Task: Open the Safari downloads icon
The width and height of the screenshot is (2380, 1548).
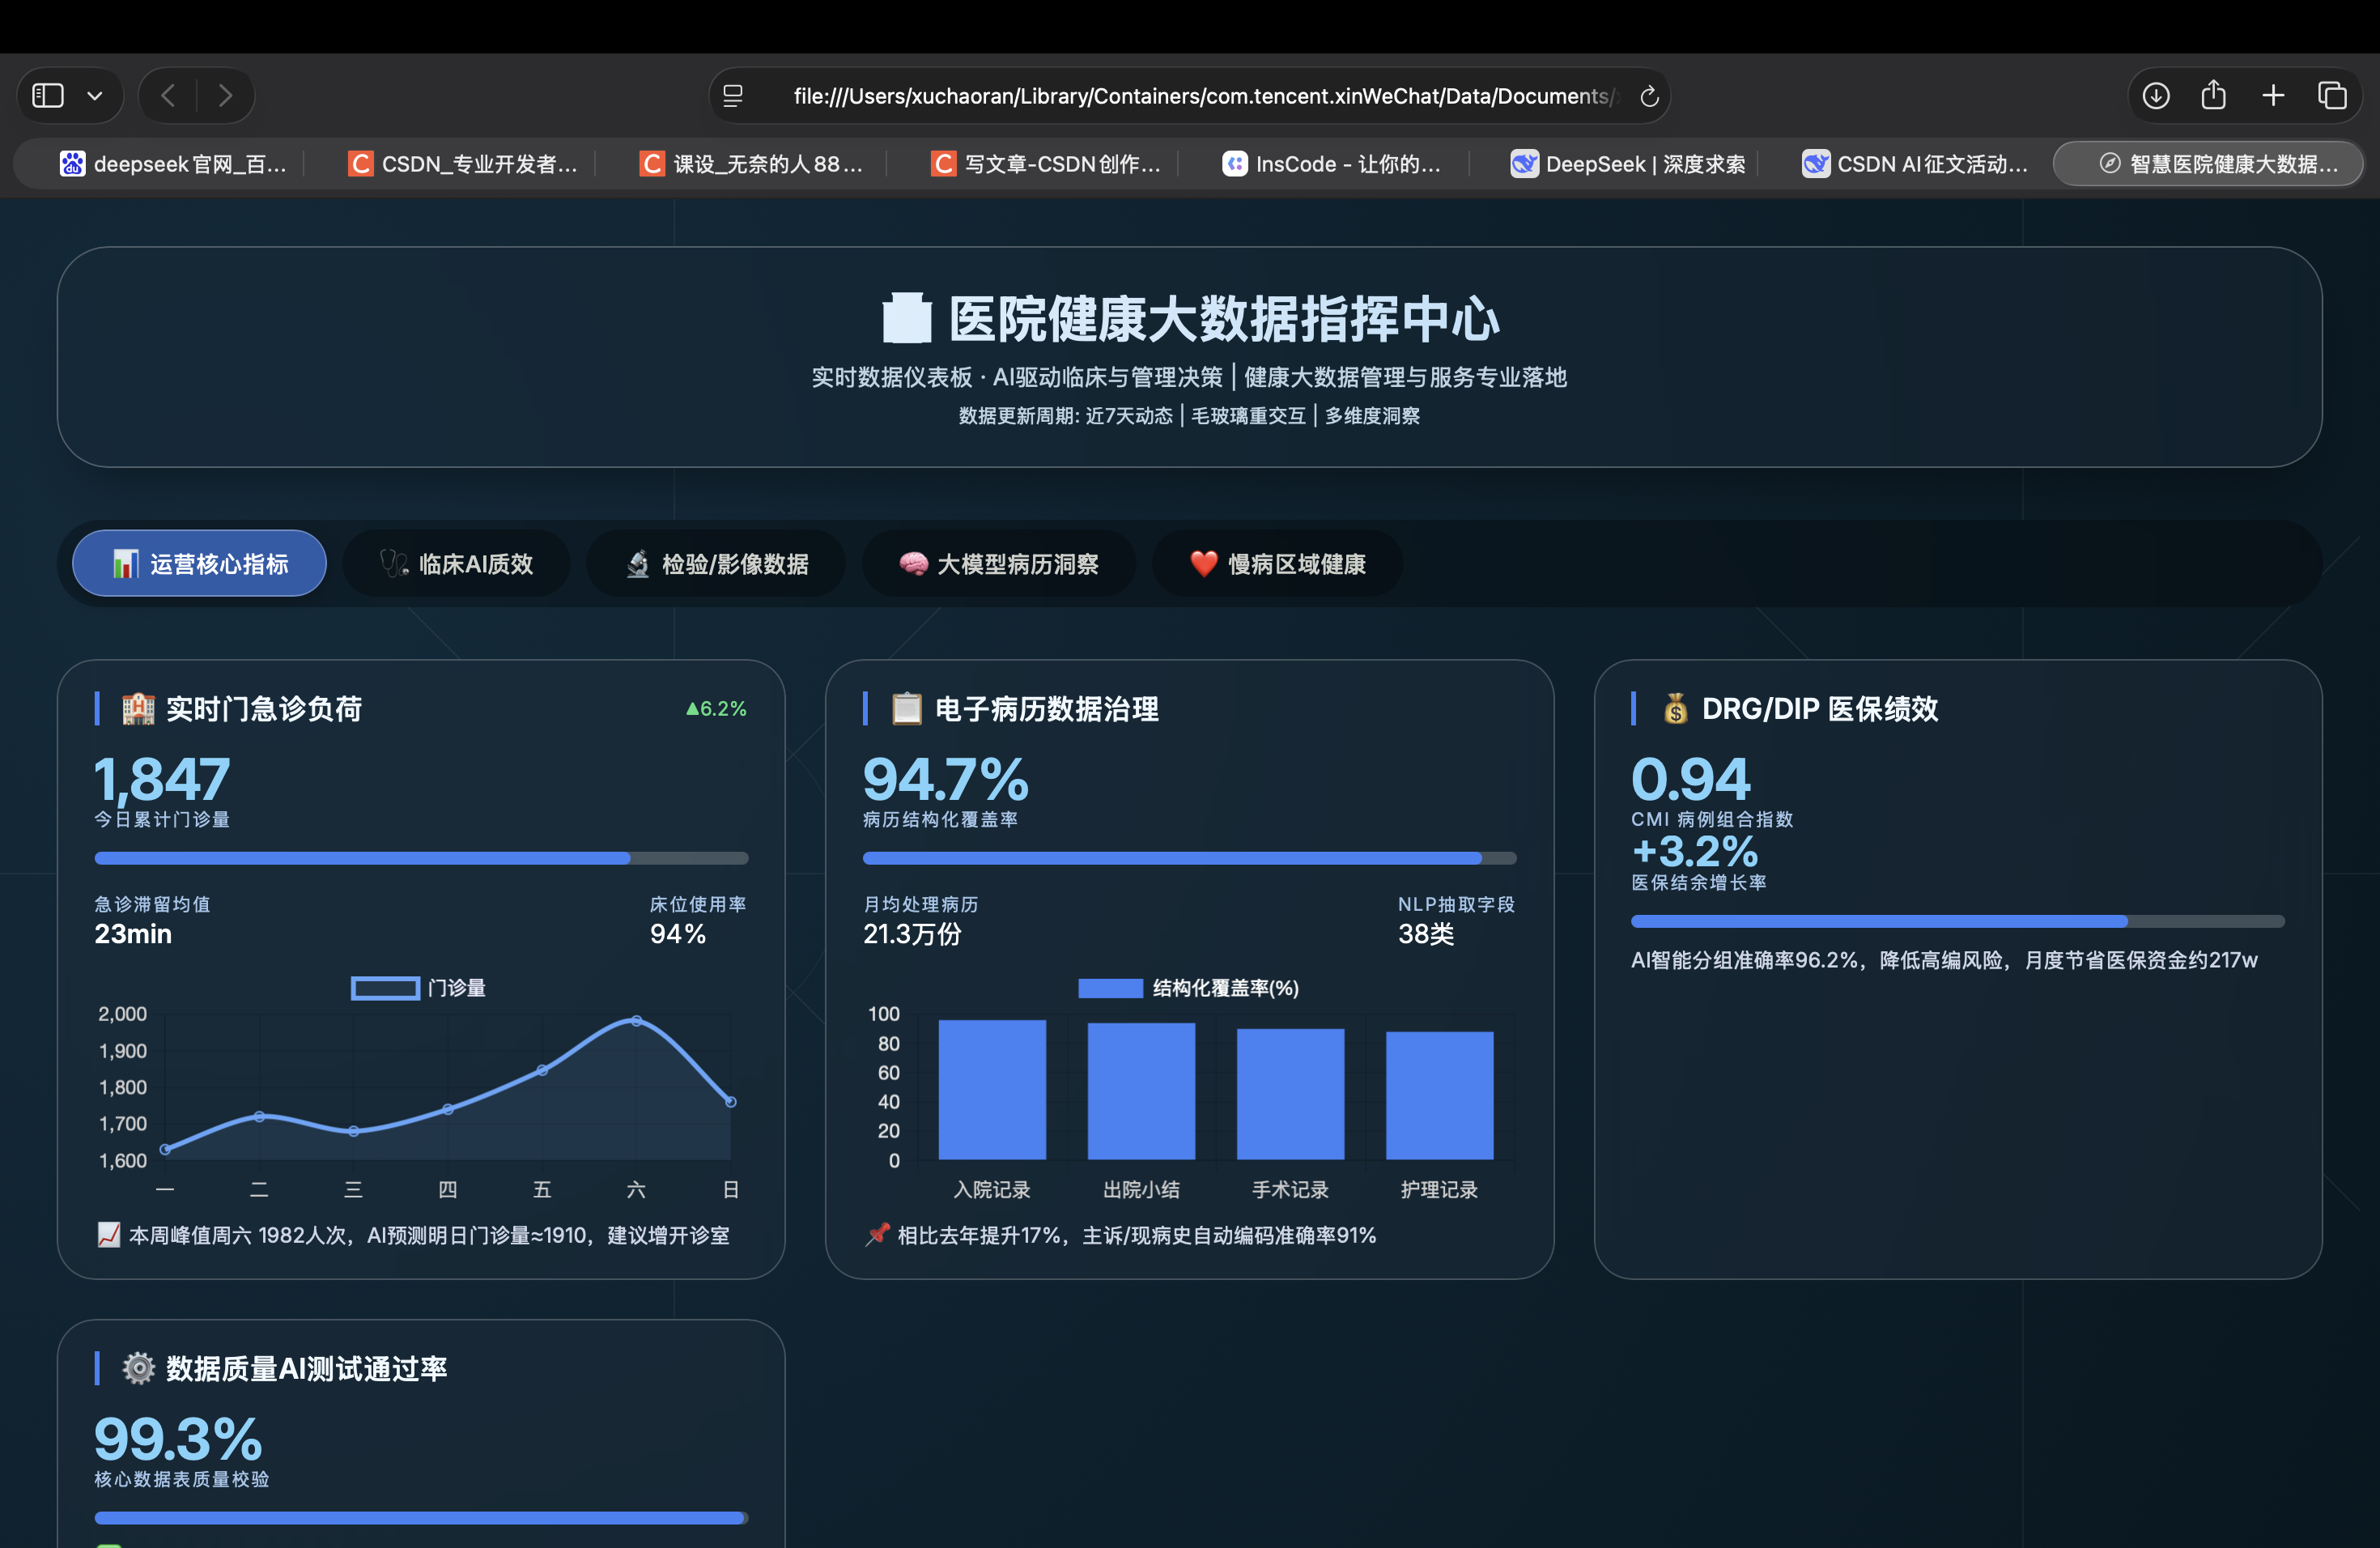Action: pos(2155,96)
